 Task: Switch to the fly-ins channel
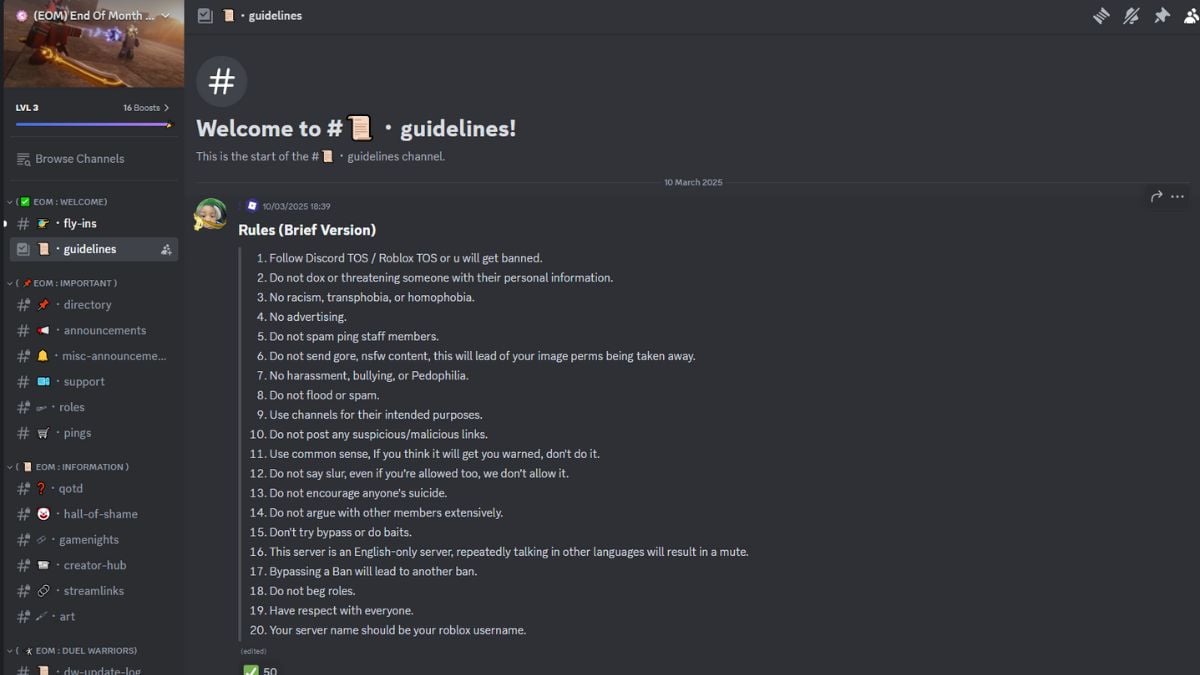(x=80, y=224)
